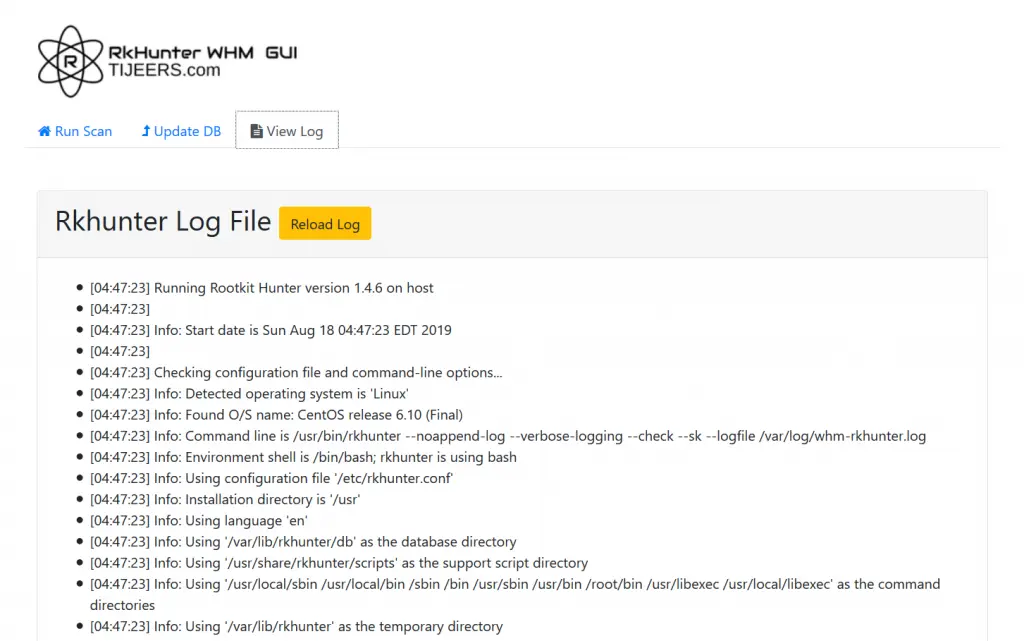Viewport: 1024px width, 641px height.
Task: Click the RkHunter WHM GUI title text
Action: pos(201,52)
